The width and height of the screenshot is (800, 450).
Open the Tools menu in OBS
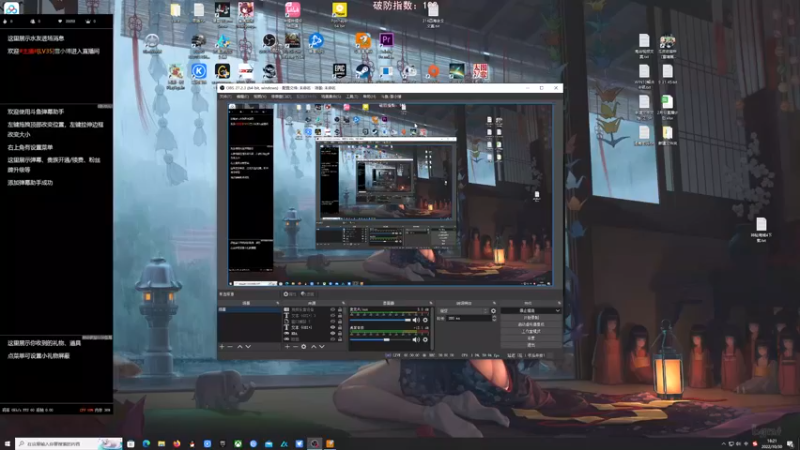351,96
